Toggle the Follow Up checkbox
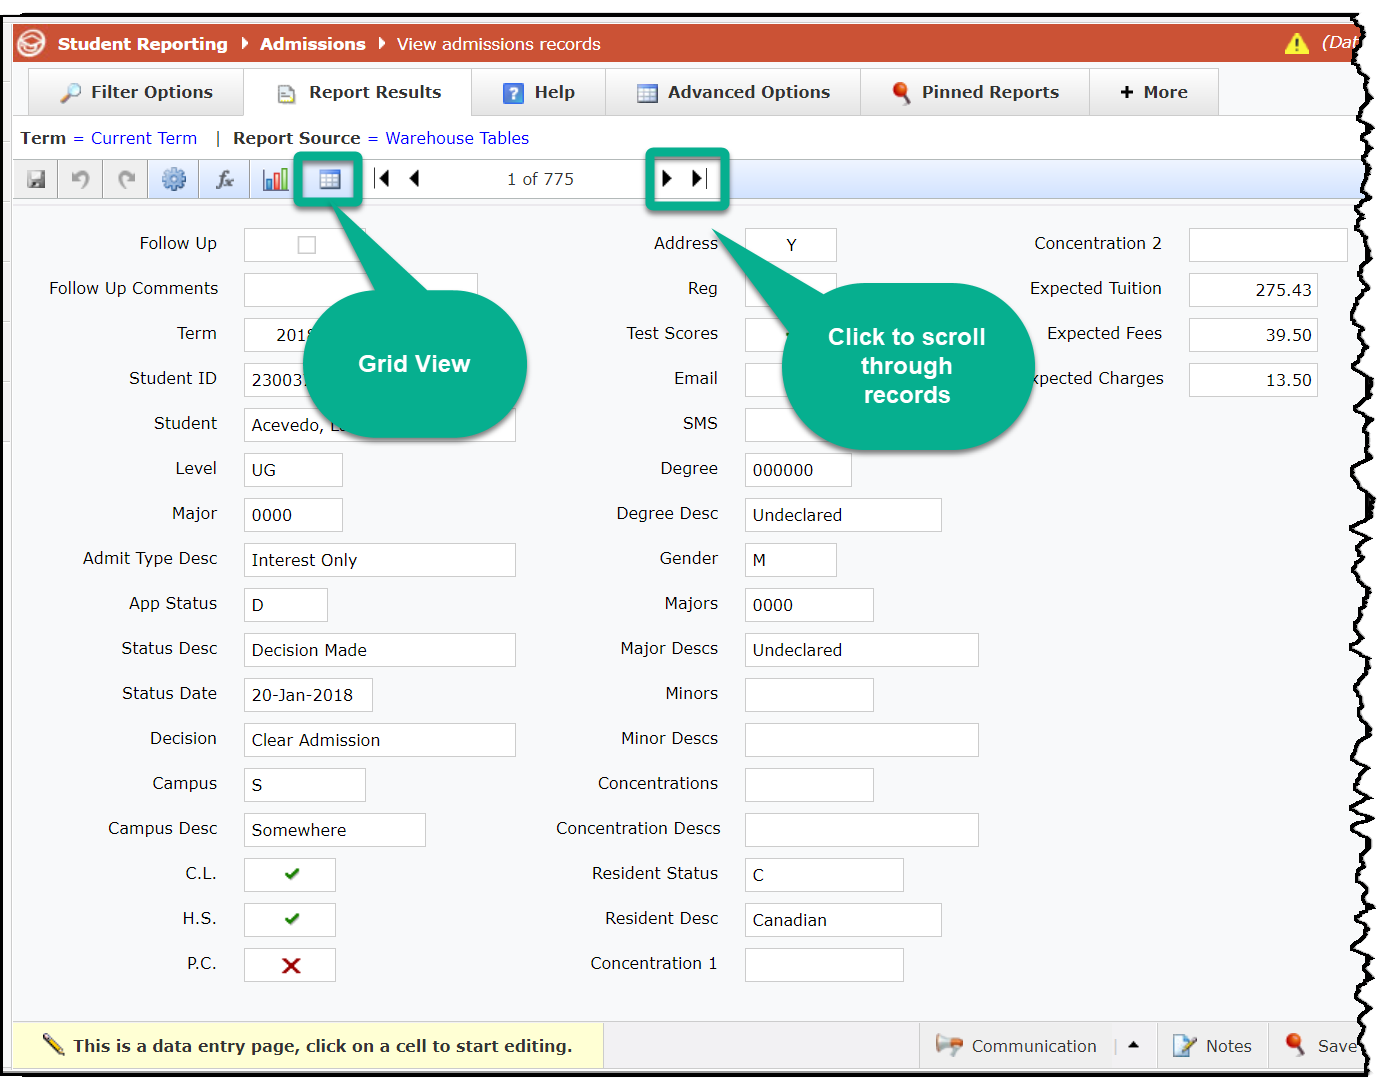The width and height of the screenshot is (1397, 1091). (x=307, y=245)
